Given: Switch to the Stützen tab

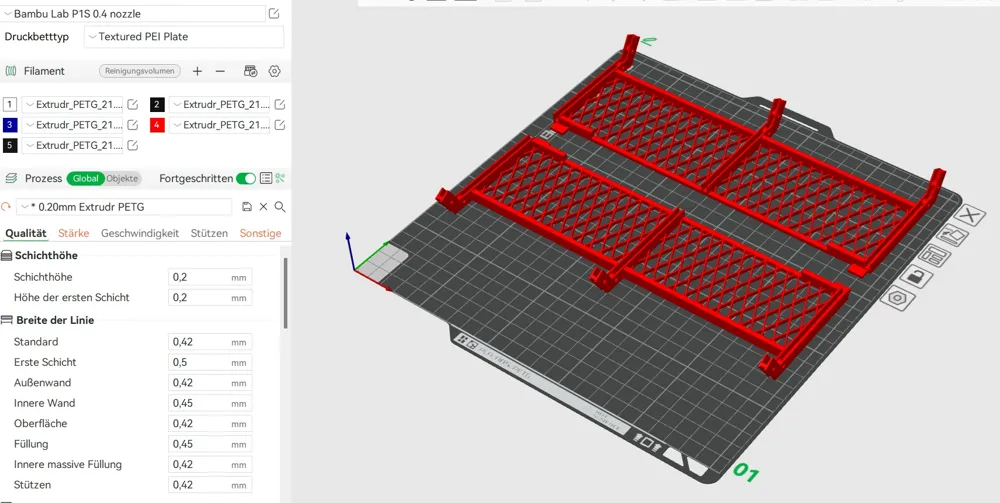Looking at the screenshot, I should [209, 233].
